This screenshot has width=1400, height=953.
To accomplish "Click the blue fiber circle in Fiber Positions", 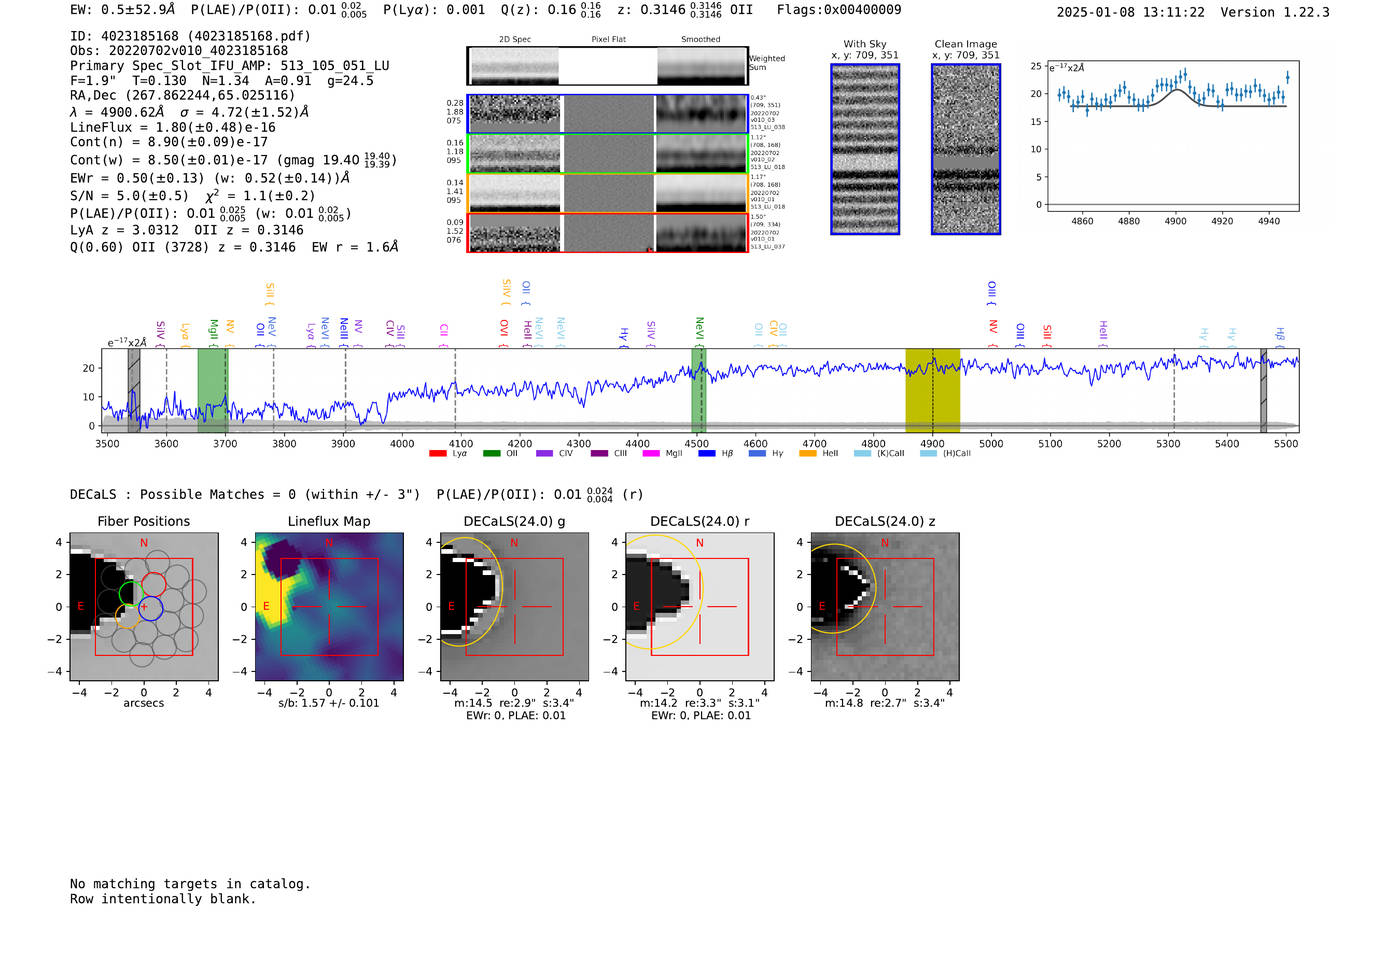I will click(x=150, y=607).
